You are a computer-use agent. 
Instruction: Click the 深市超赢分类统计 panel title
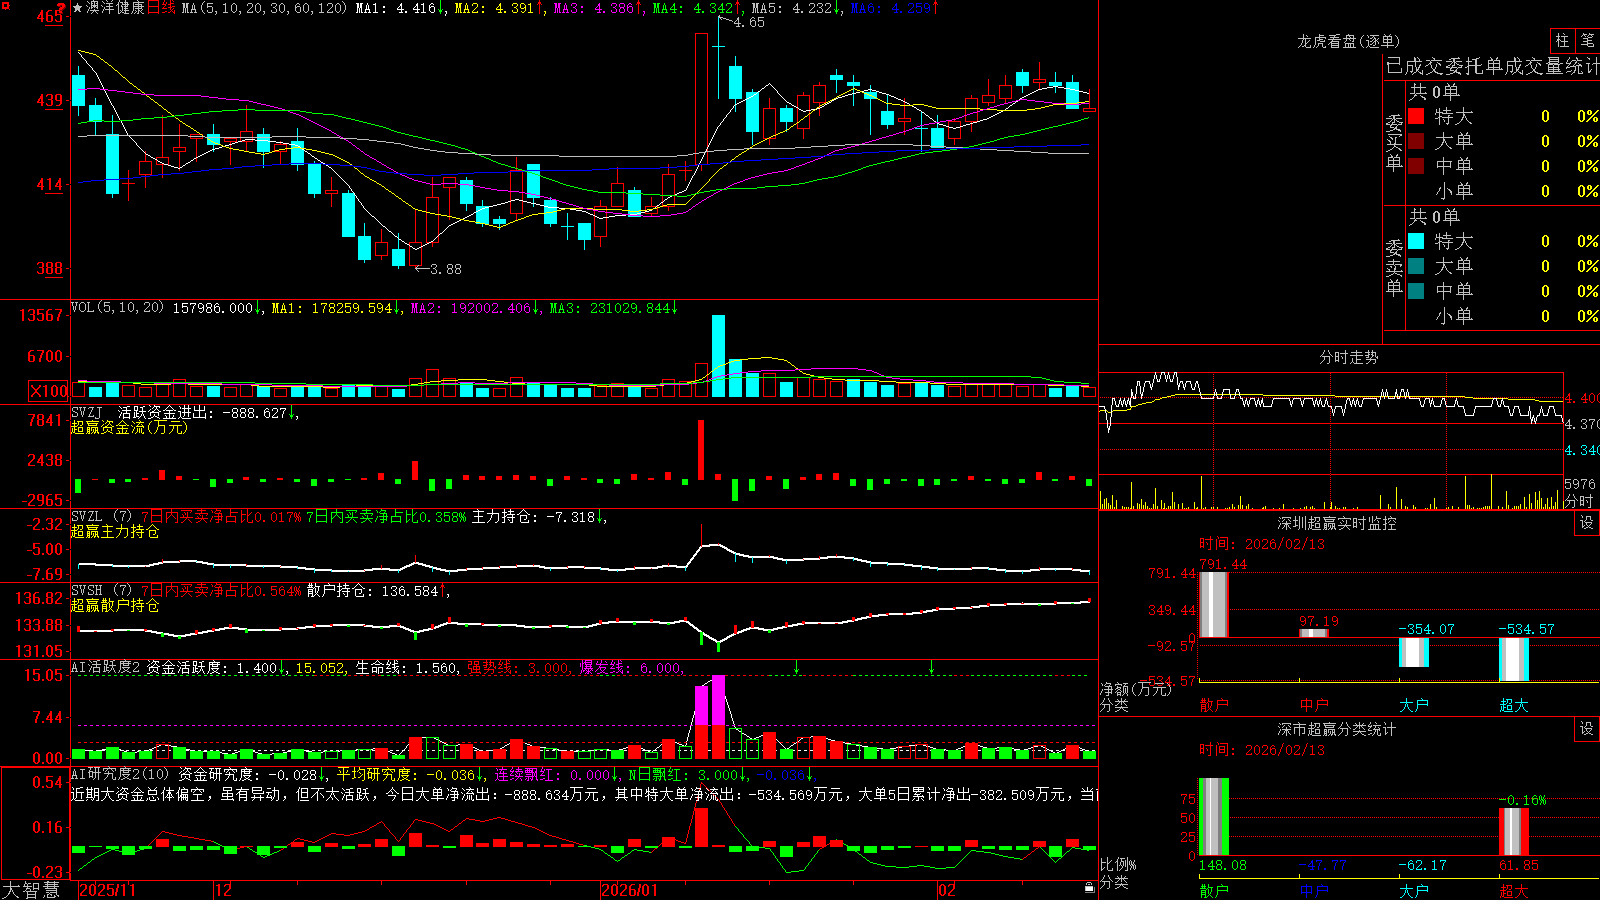(x=1337, y=729)
